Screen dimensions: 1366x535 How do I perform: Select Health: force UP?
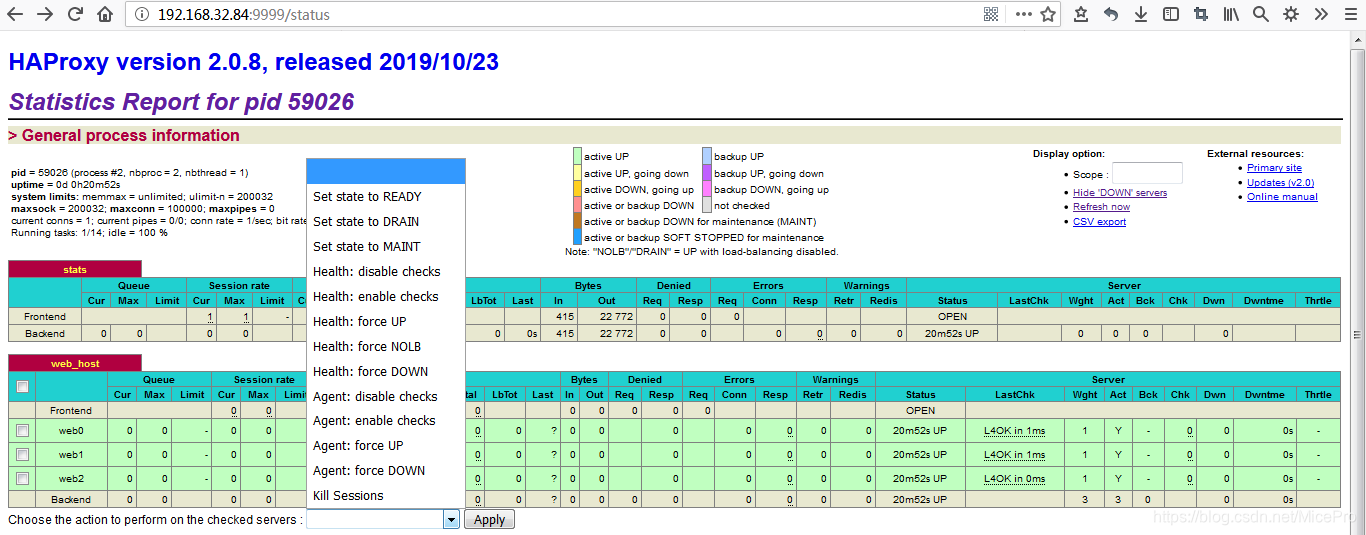pyautogui.click(x=386, y=322)
